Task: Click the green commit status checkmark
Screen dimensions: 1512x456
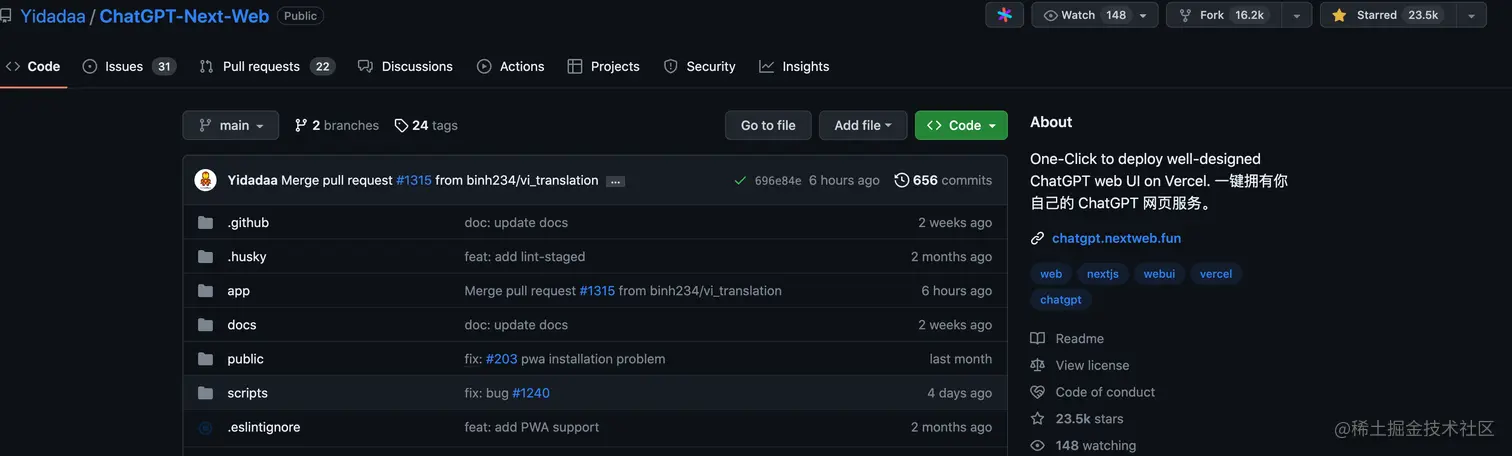Action: [x=740, y=181]
